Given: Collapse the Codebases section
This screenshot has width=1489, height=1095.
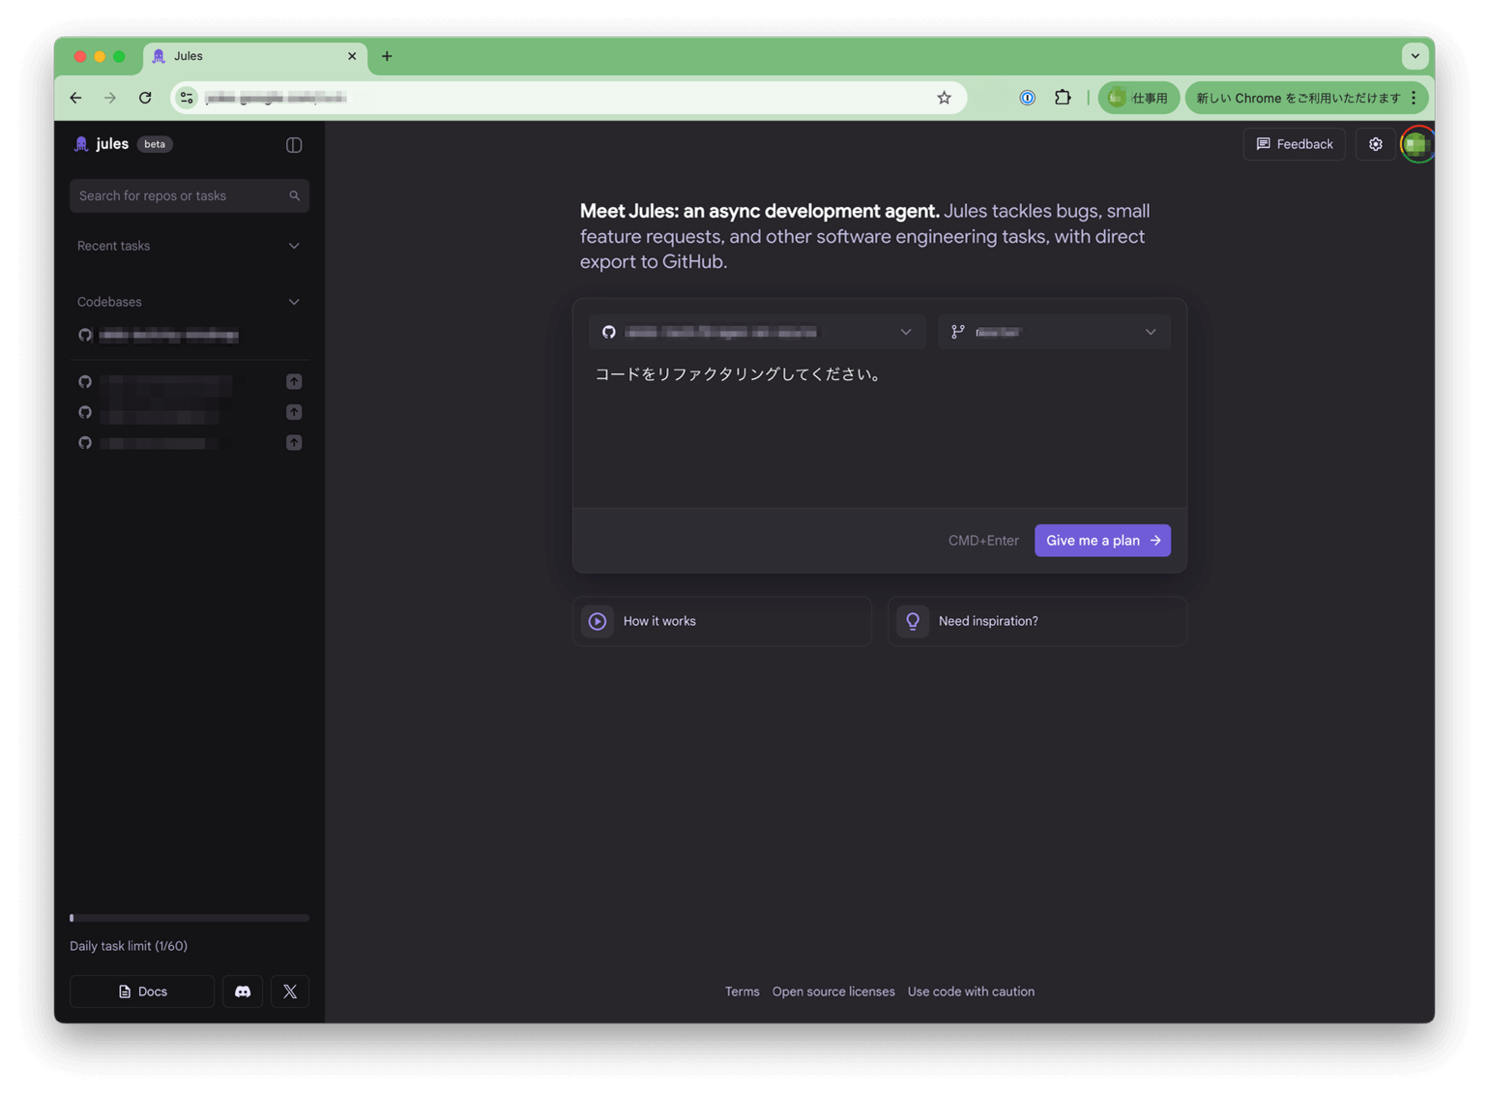Looking at the screenshot, I should pos(294,302).
